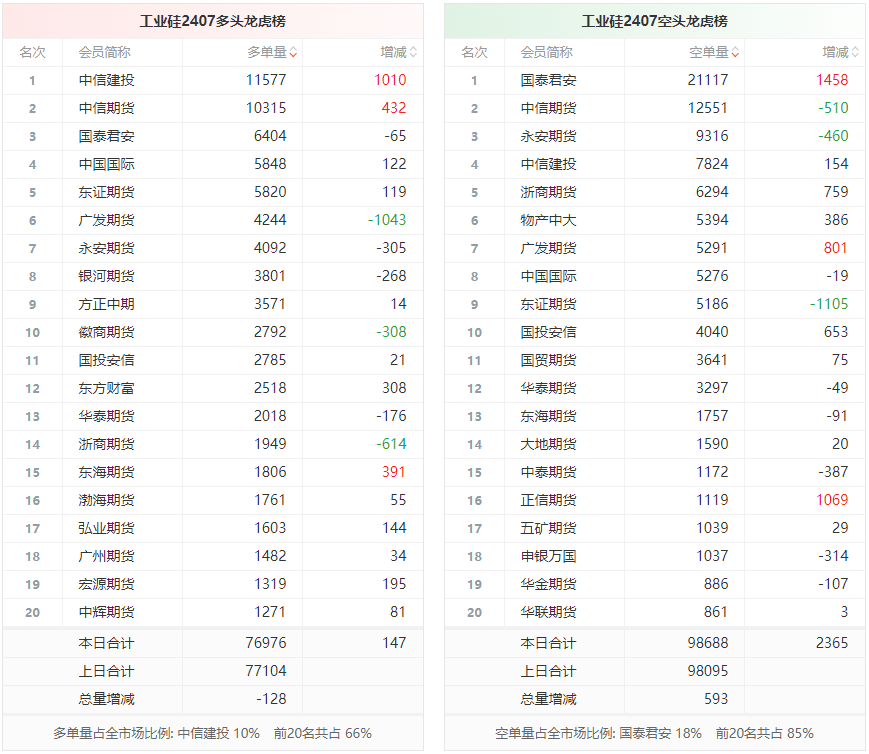Click 东证期货 short change value -1105

pyautogui.click(x=829, y=304)
